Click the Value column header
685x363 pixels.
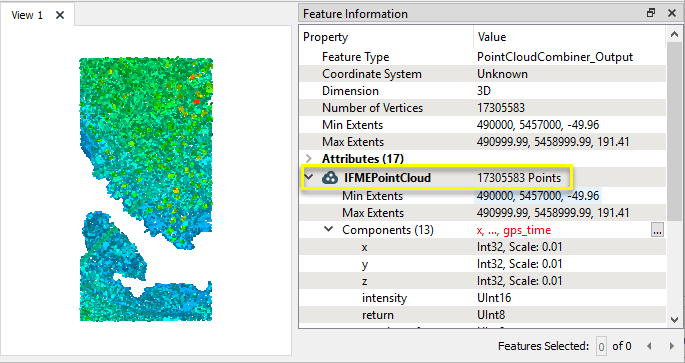point(570,37)
